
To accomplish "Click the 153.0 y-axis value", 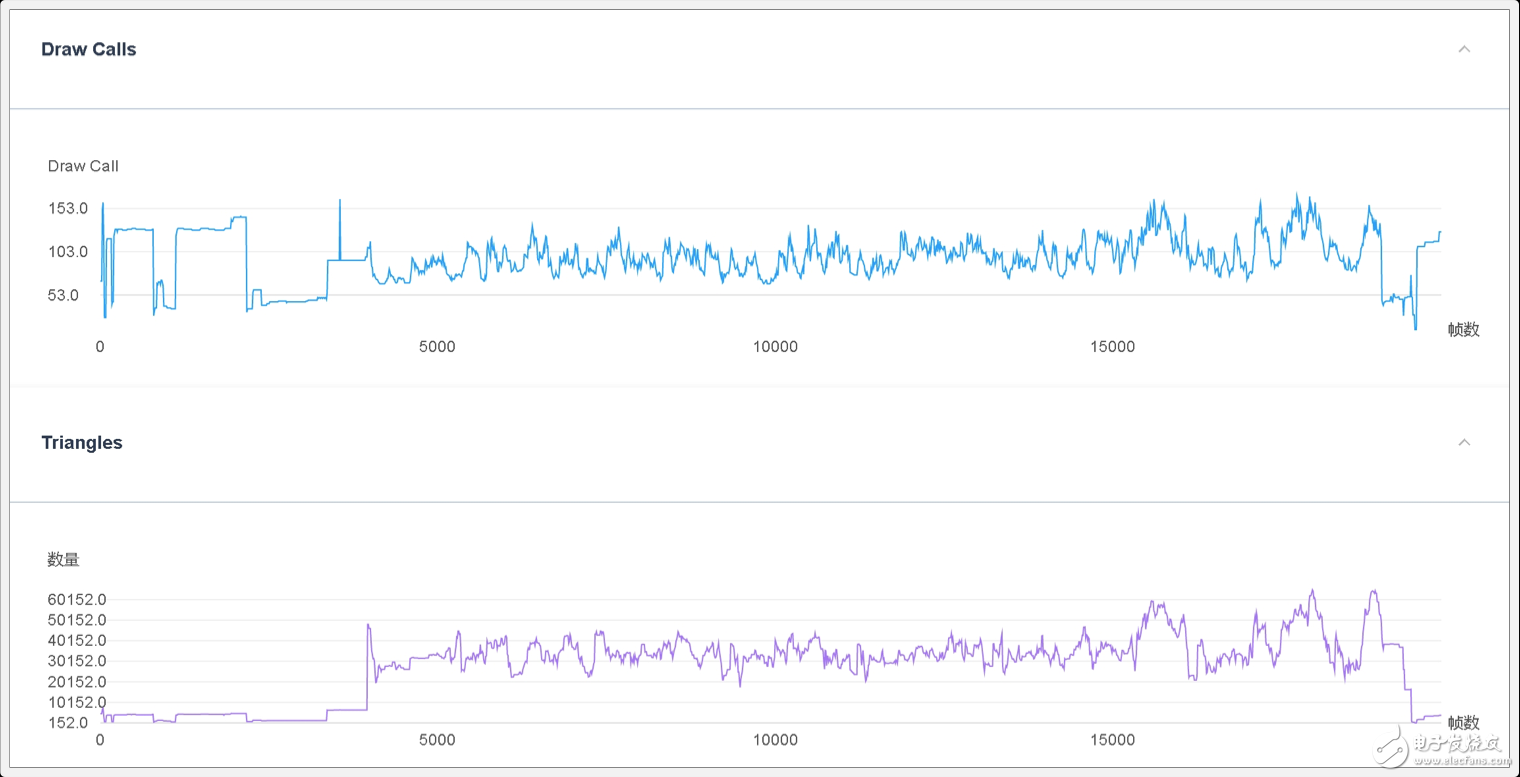I will [69, 208].
